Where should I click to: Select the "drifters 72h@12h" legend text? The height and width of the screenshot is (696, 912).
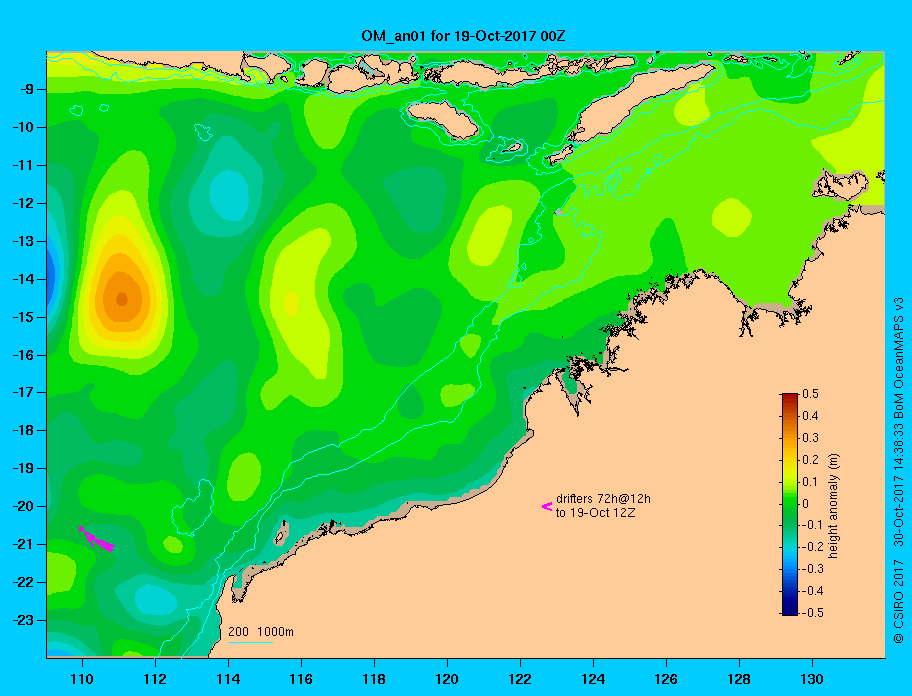click(x=603, y=499)
